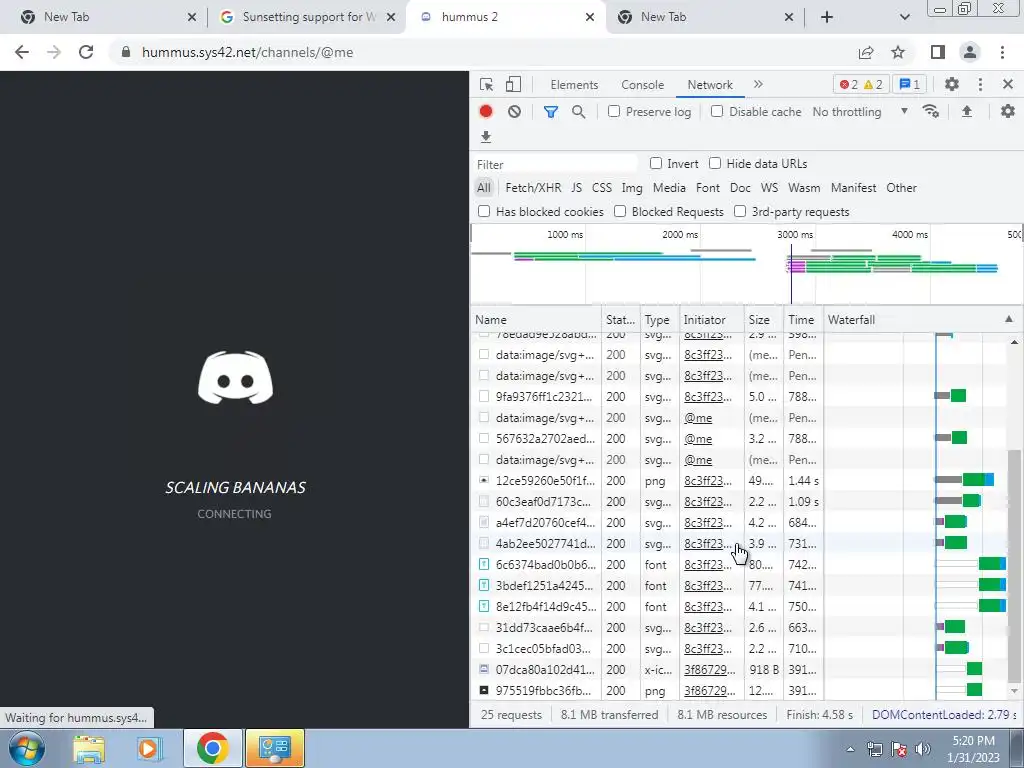Select the Network tab
The image size is (1024, 768).
710,85
